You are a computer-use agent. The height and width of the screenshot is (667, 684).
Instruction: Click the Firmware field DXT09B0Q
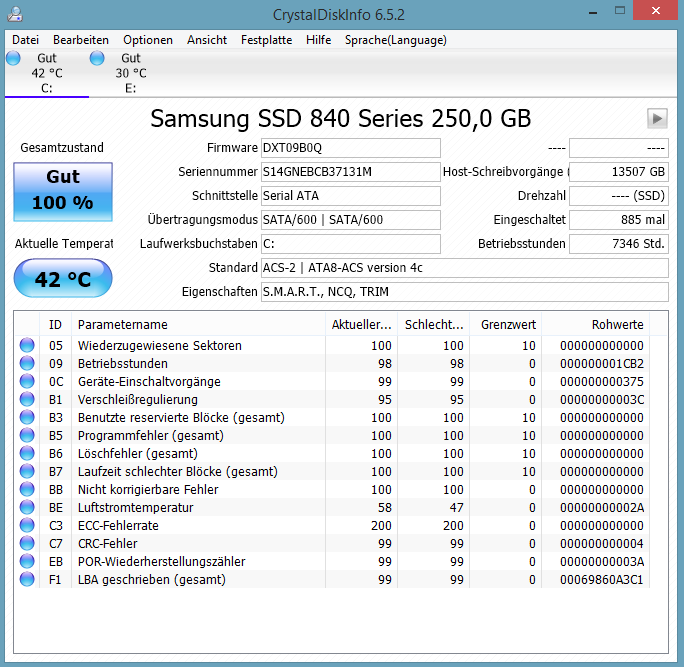(x=351, y=148)
